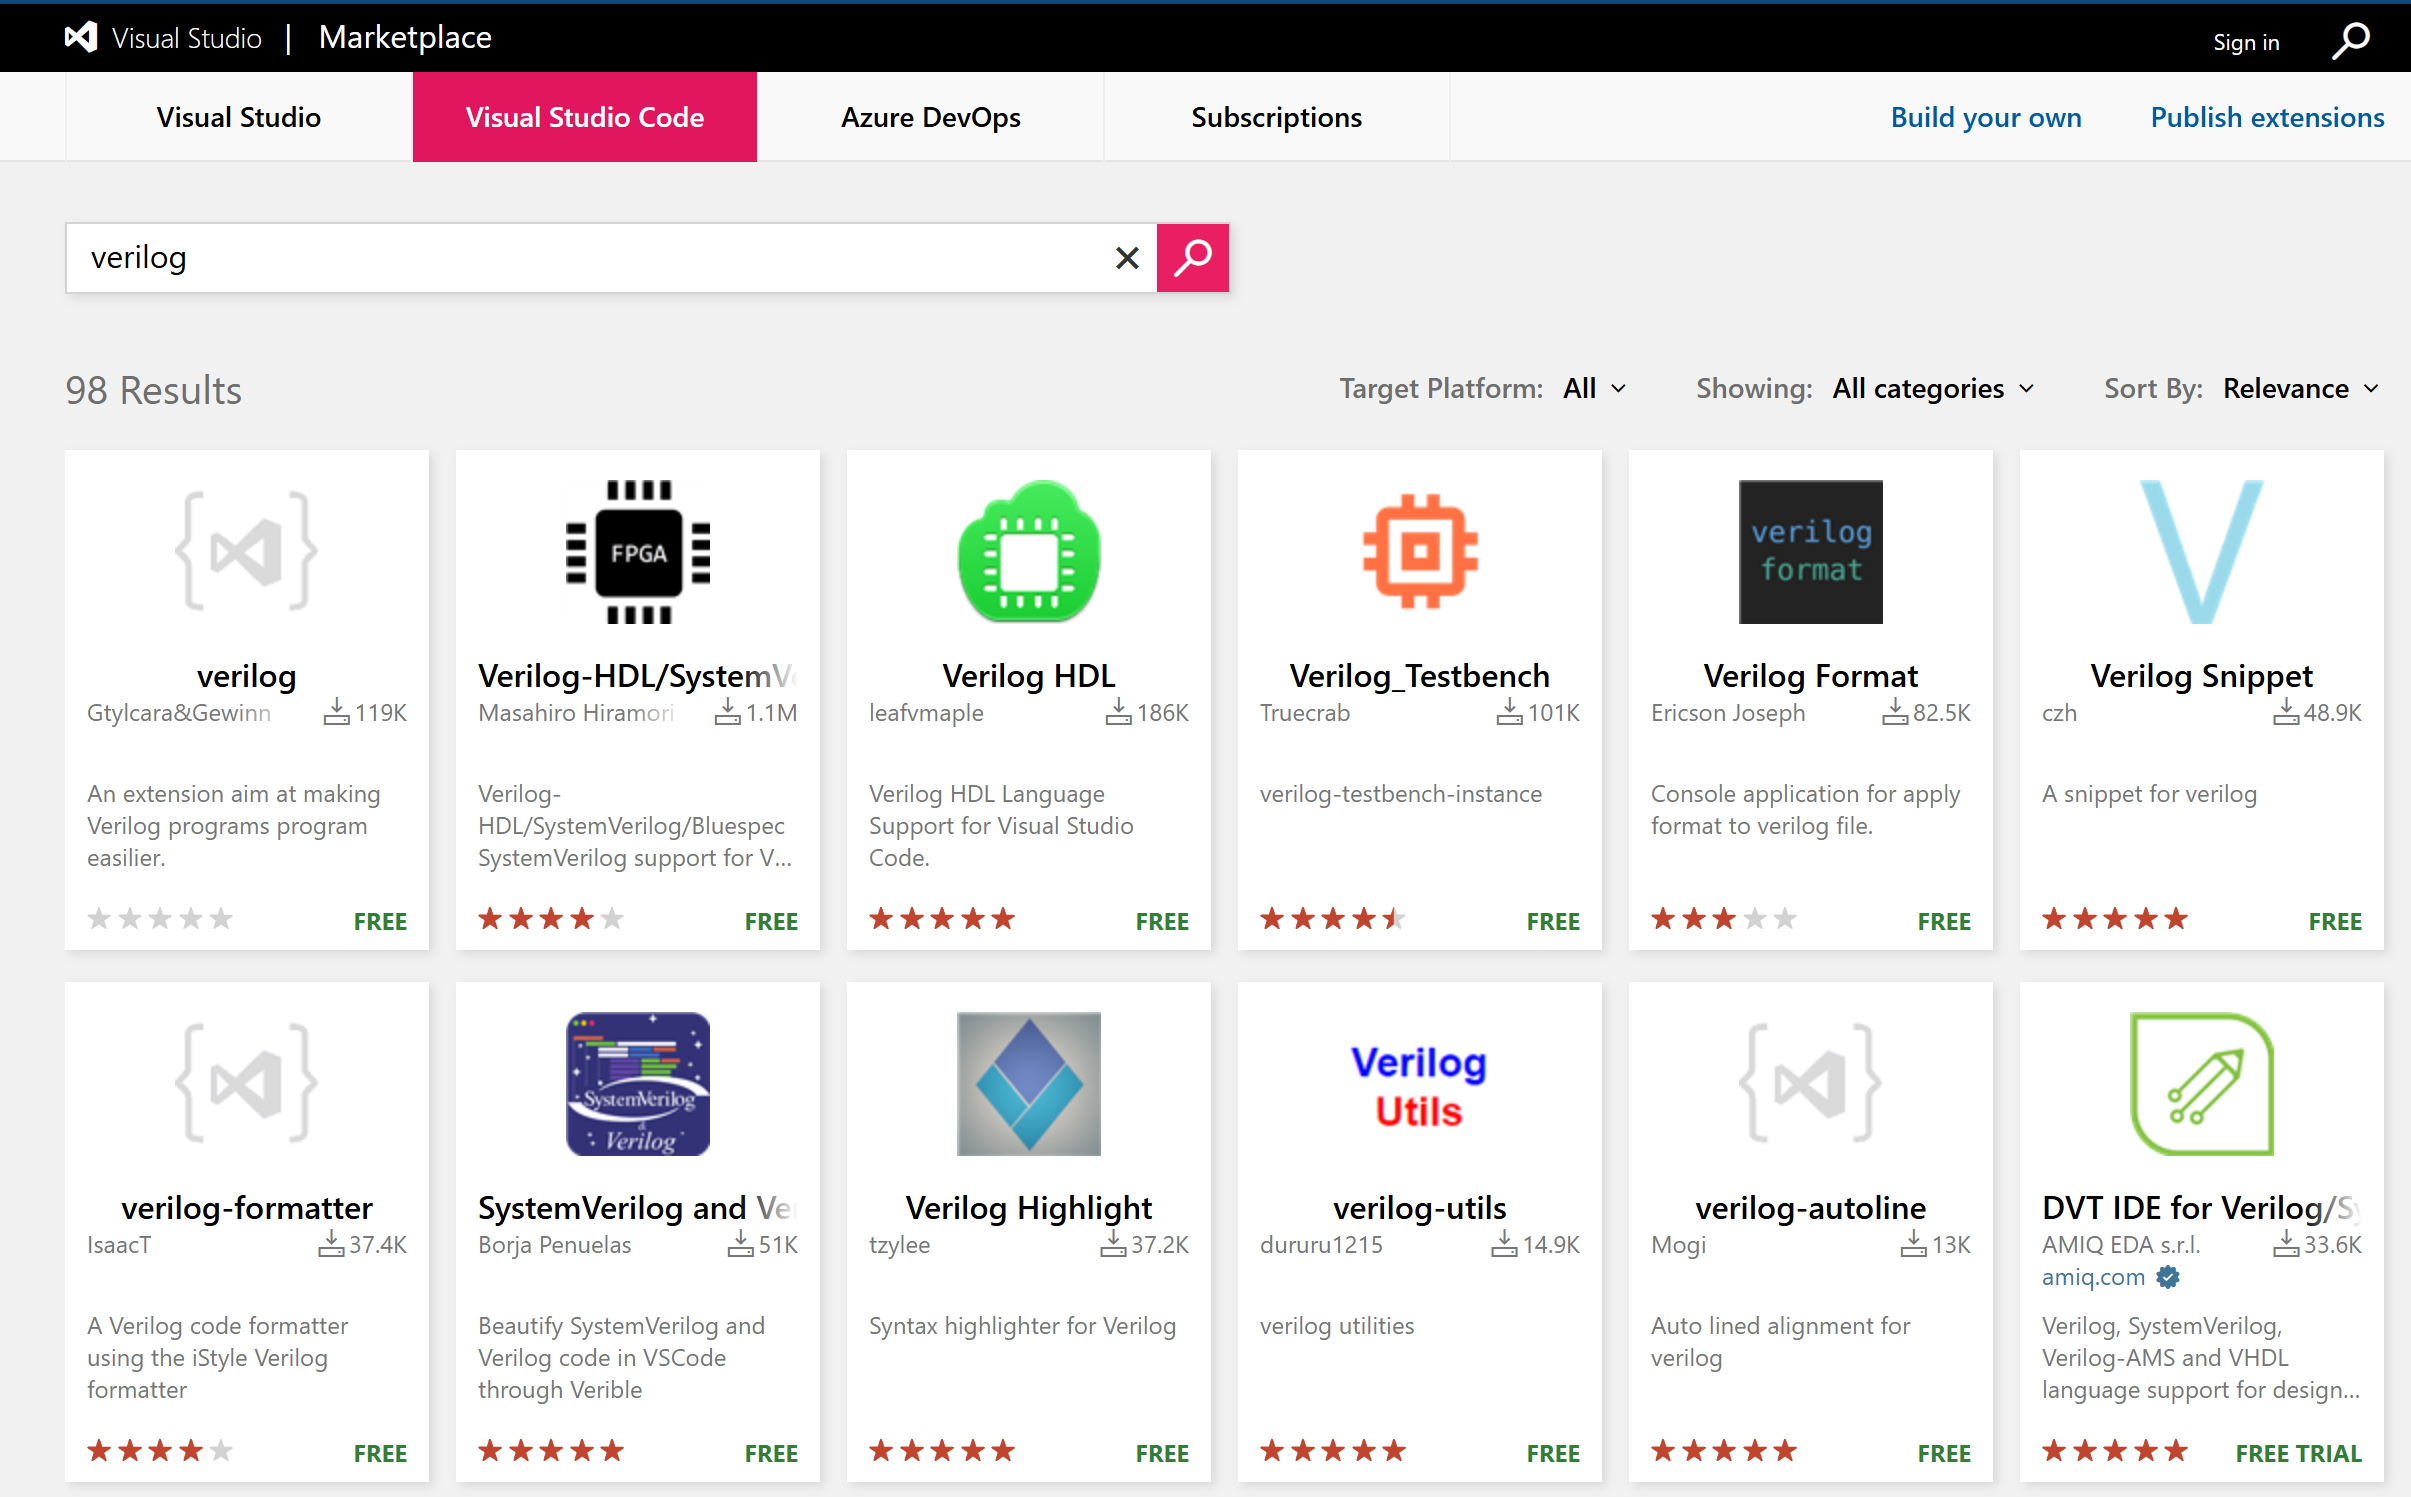
Task: Select the Verilog_Testbench orange processor icon
Action: coord(1419,552)
